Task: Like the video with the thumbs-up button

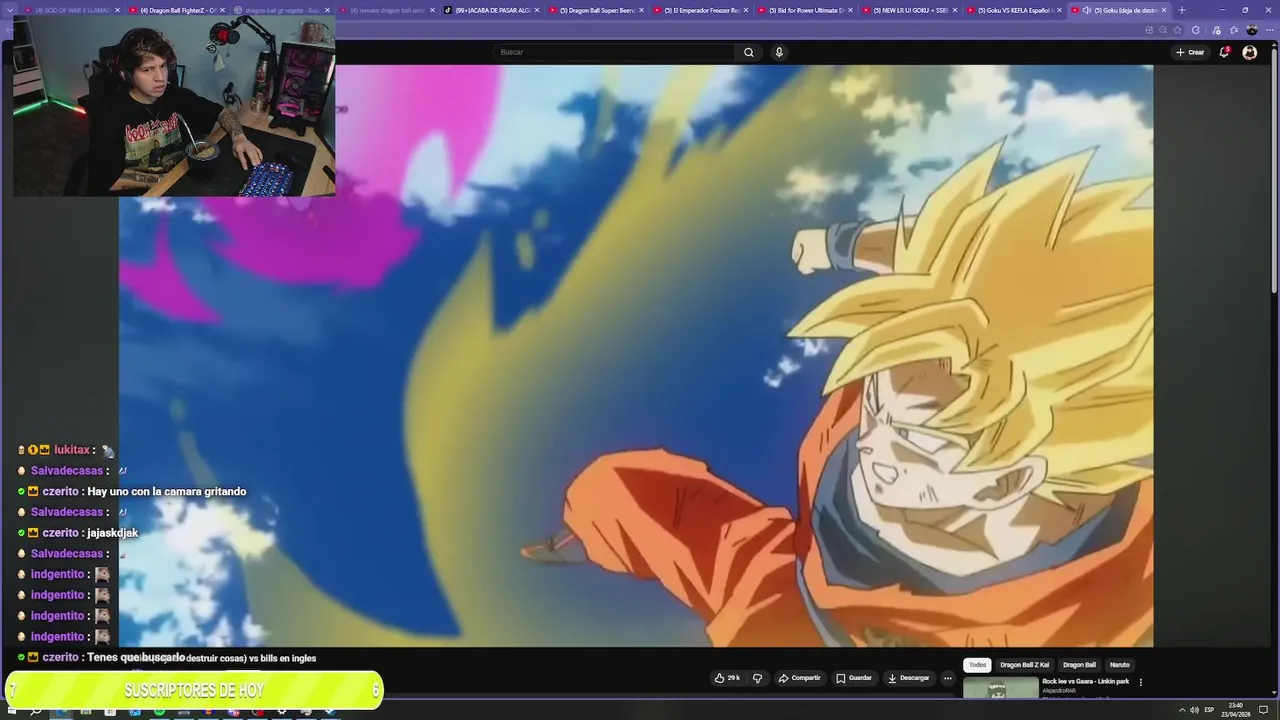Action: (x=727, y=678)
